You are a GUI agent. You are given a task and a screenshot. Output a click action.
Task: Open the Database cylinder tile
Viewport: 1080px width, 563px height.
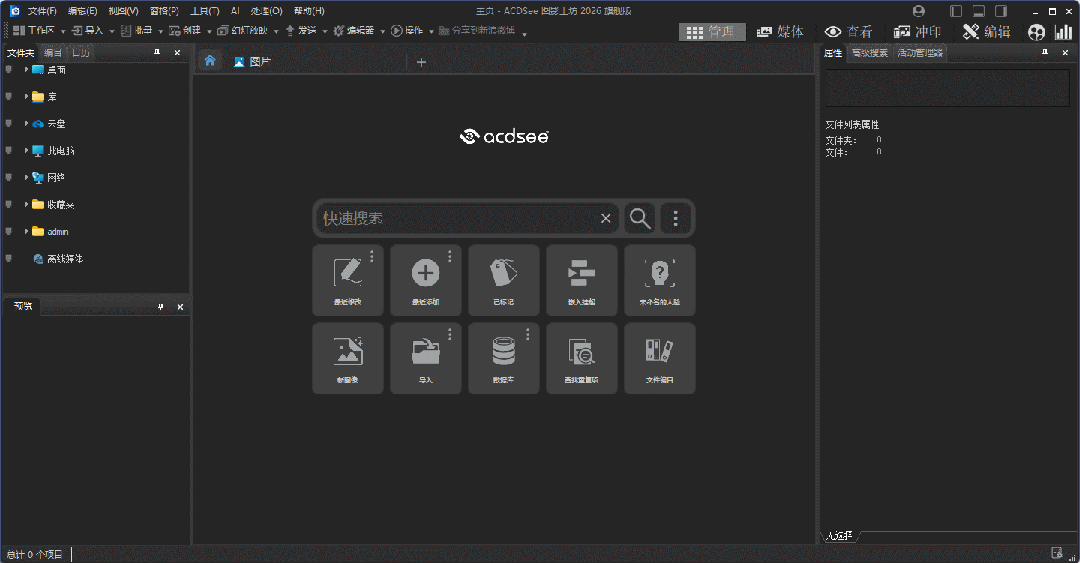tap(503, 358)
